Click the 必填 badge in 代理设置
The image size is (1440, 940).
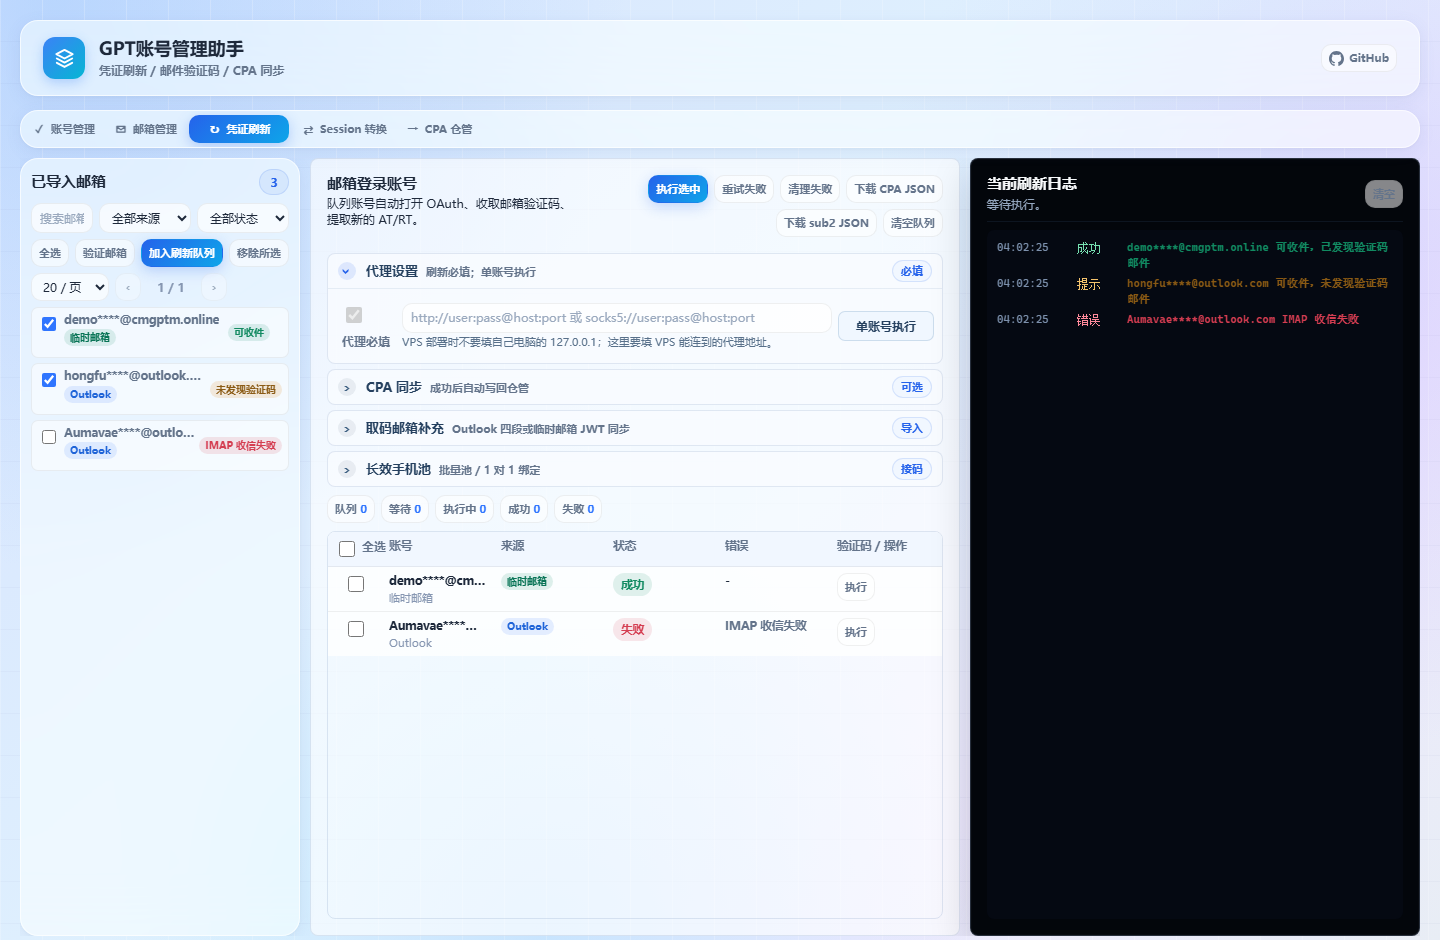point(912,271)
